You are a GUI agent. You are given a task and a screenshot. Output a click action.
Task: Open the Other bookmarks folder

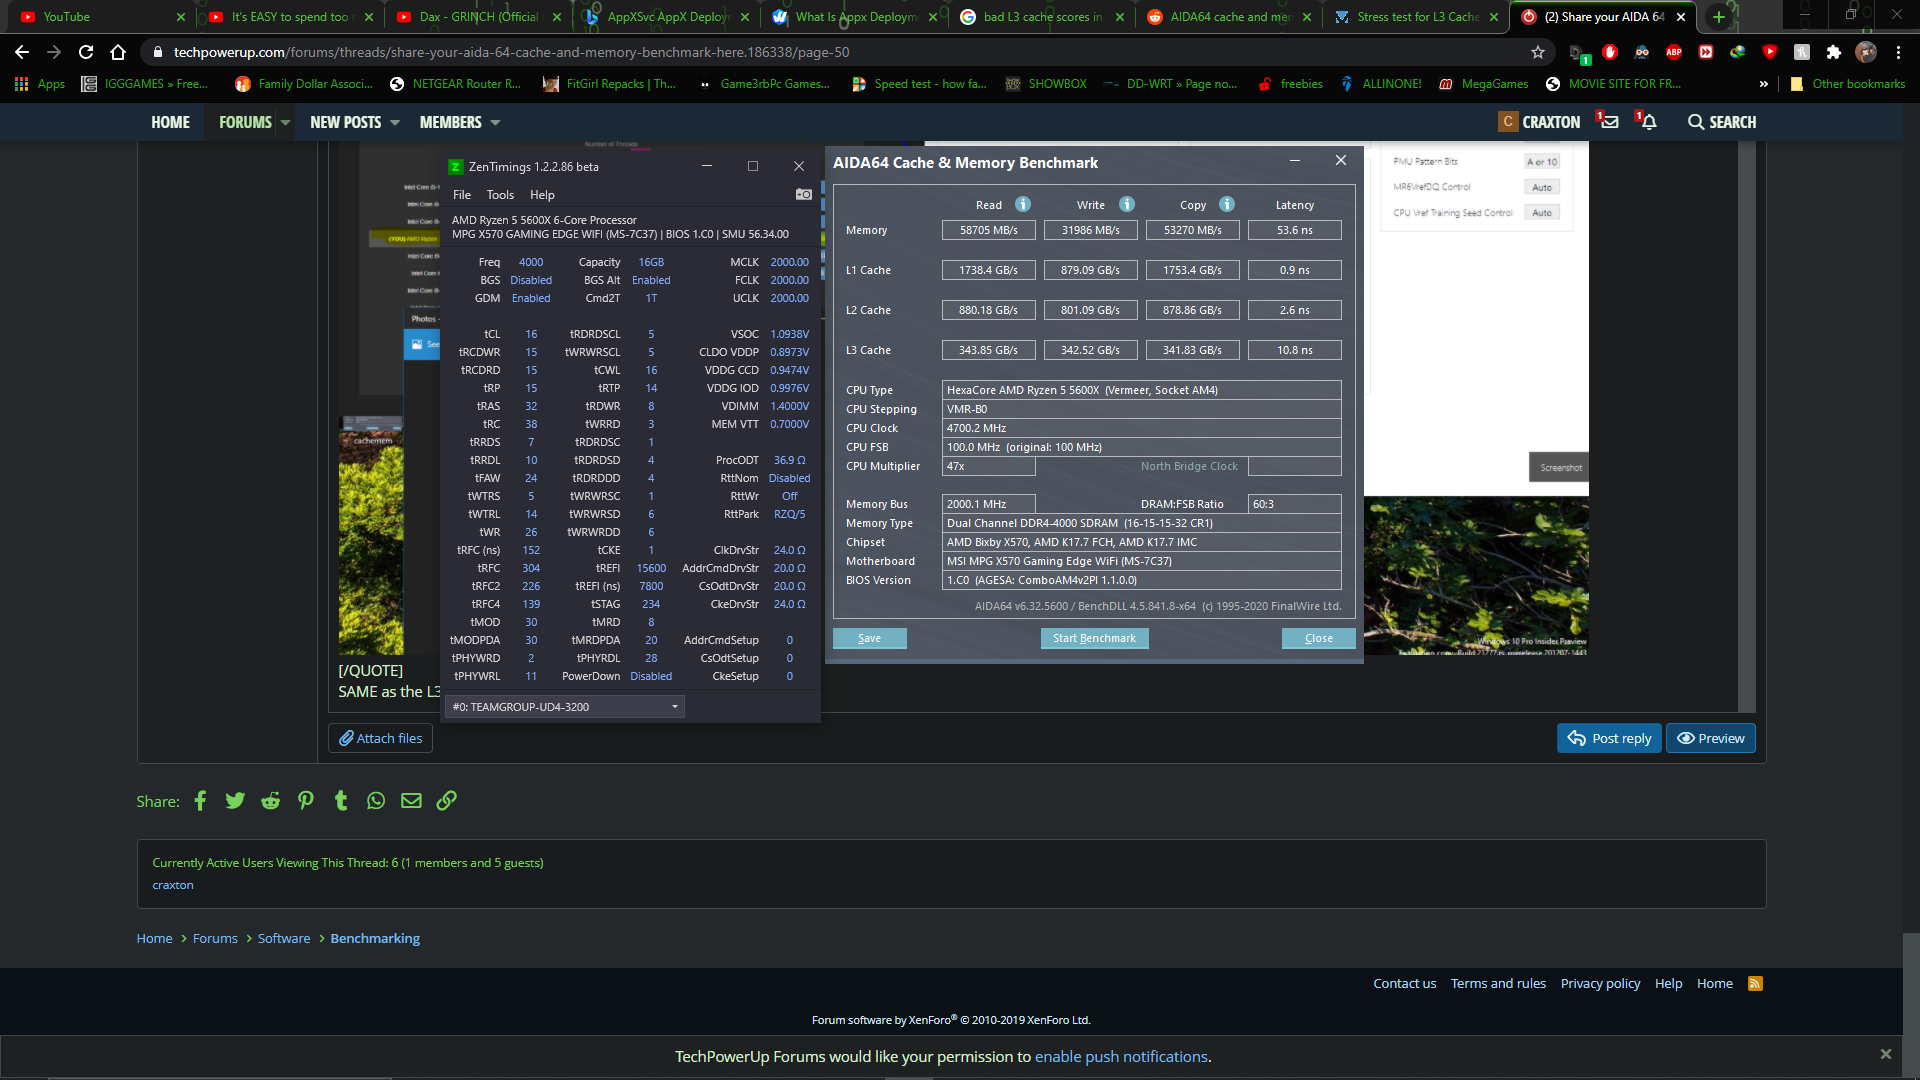click(x=1847, y=84)
